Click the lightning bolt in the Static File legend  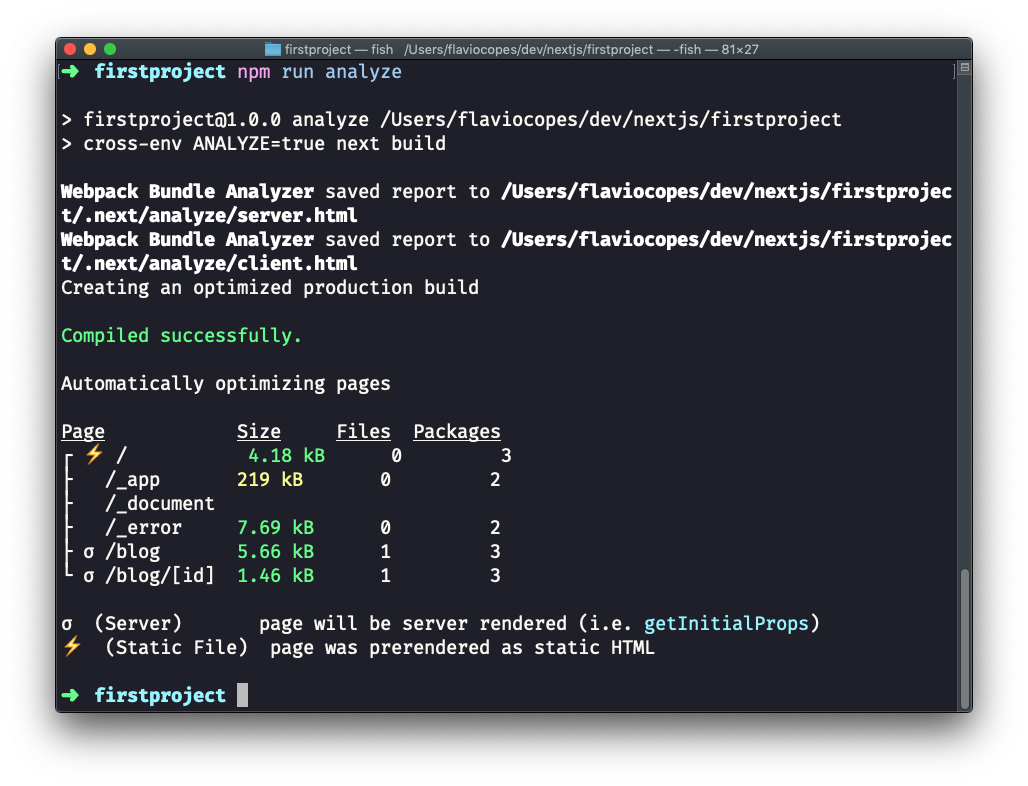click(71, 647)
